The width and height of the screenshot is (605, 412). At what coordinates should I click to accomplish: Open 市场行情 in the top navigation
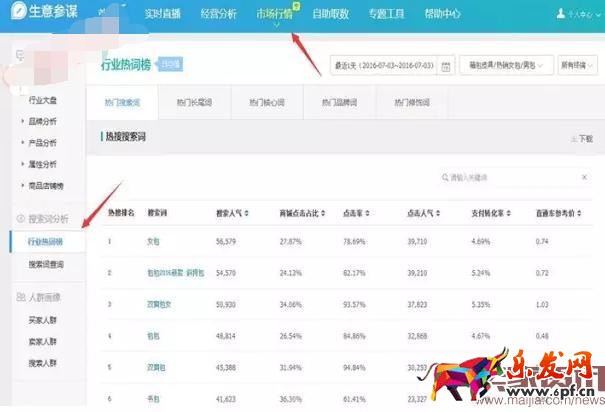[274, 14]
